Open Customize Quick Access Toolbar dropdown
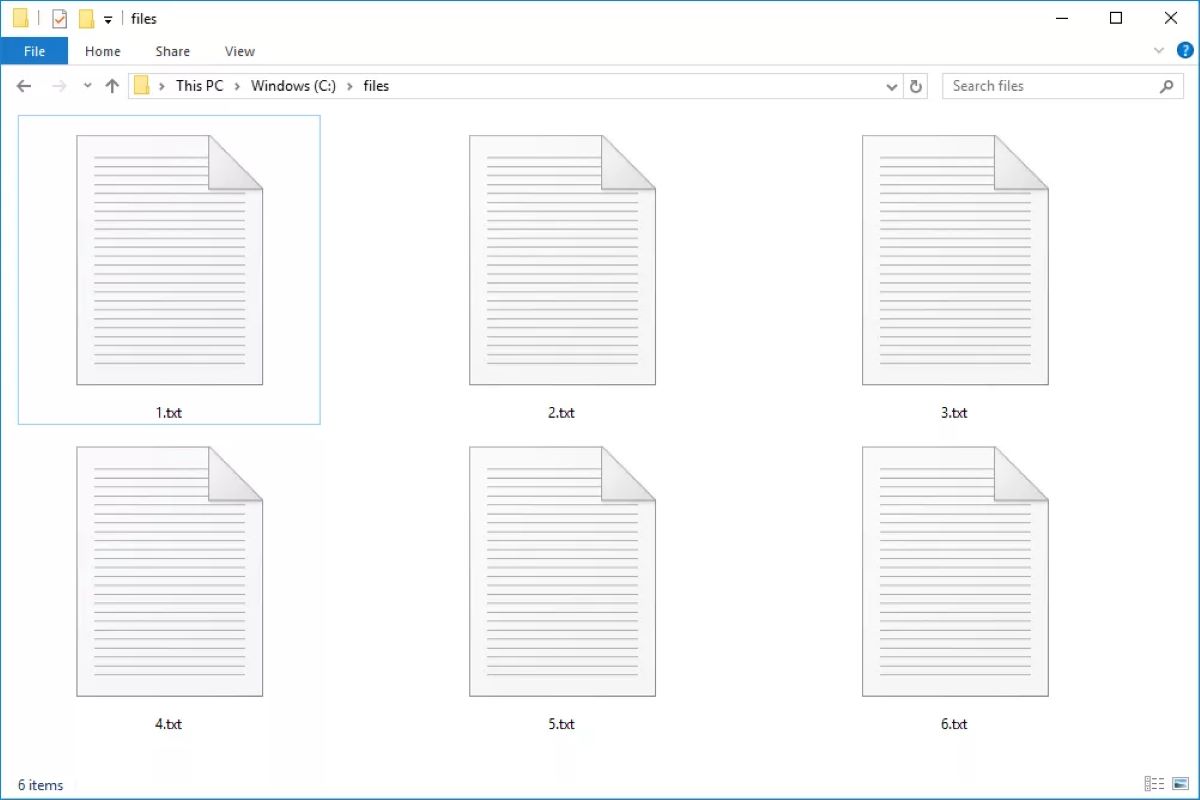 [108, 19]
